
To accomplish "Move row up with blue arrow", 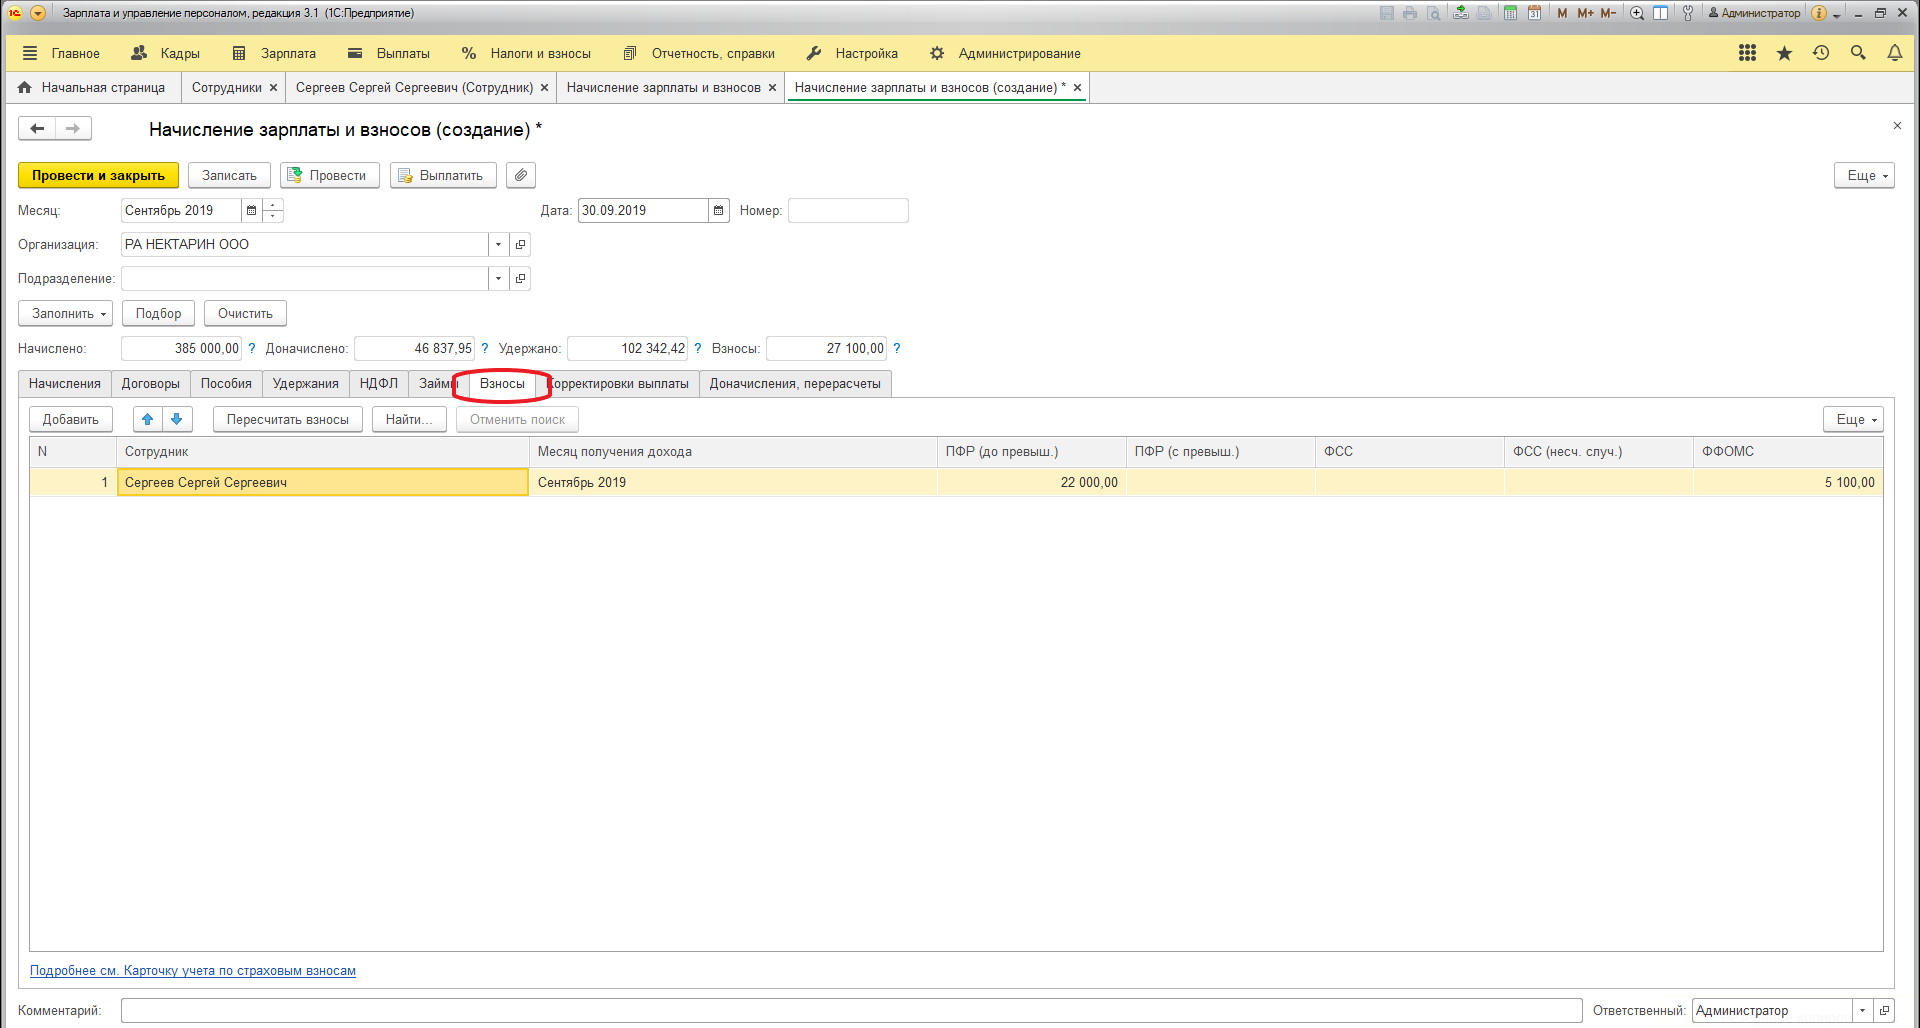I will [x=147, y=419].
